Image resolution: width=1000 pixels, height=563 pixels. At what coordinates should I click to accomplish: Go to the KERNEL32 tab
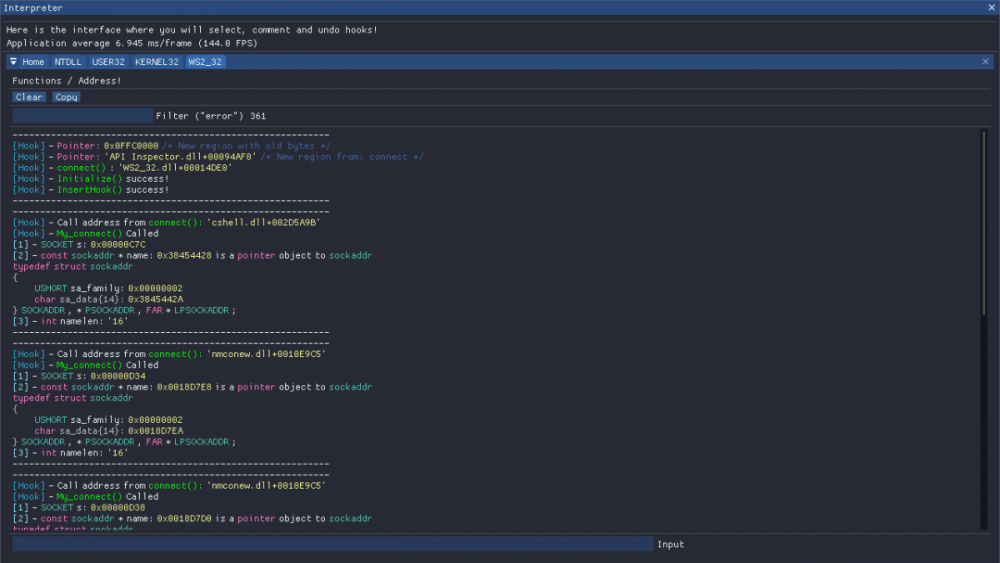pyautogui.click(x=157, y=62)
